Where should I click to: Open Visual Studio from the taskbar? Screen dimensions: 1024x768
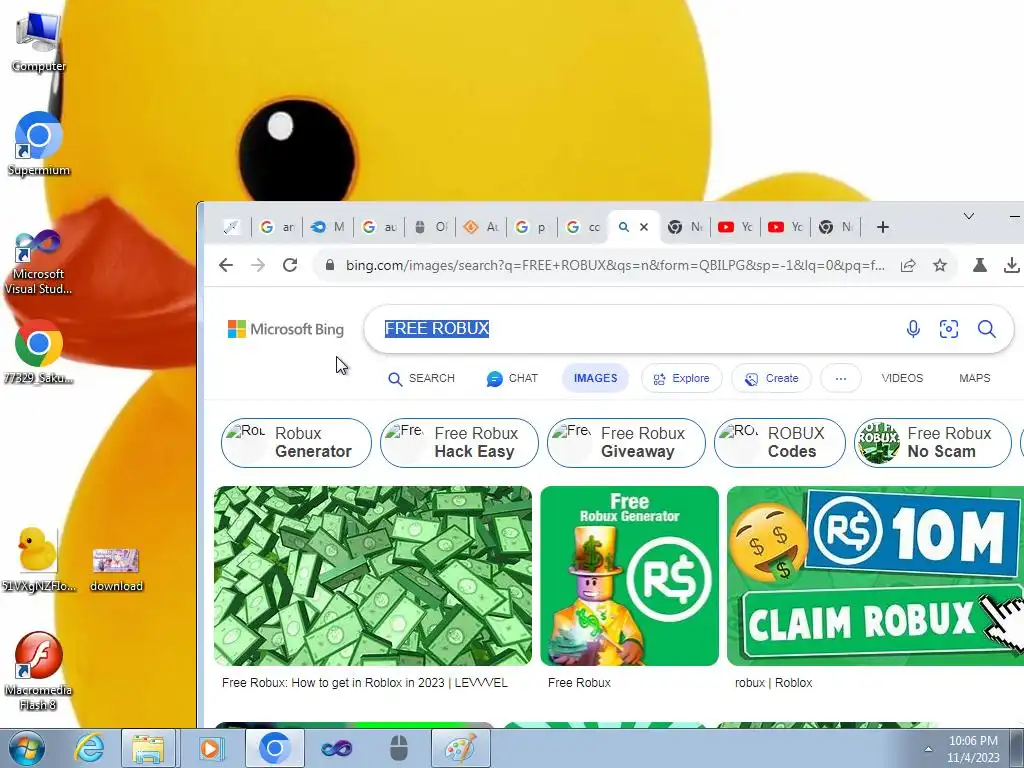[336, 748]
